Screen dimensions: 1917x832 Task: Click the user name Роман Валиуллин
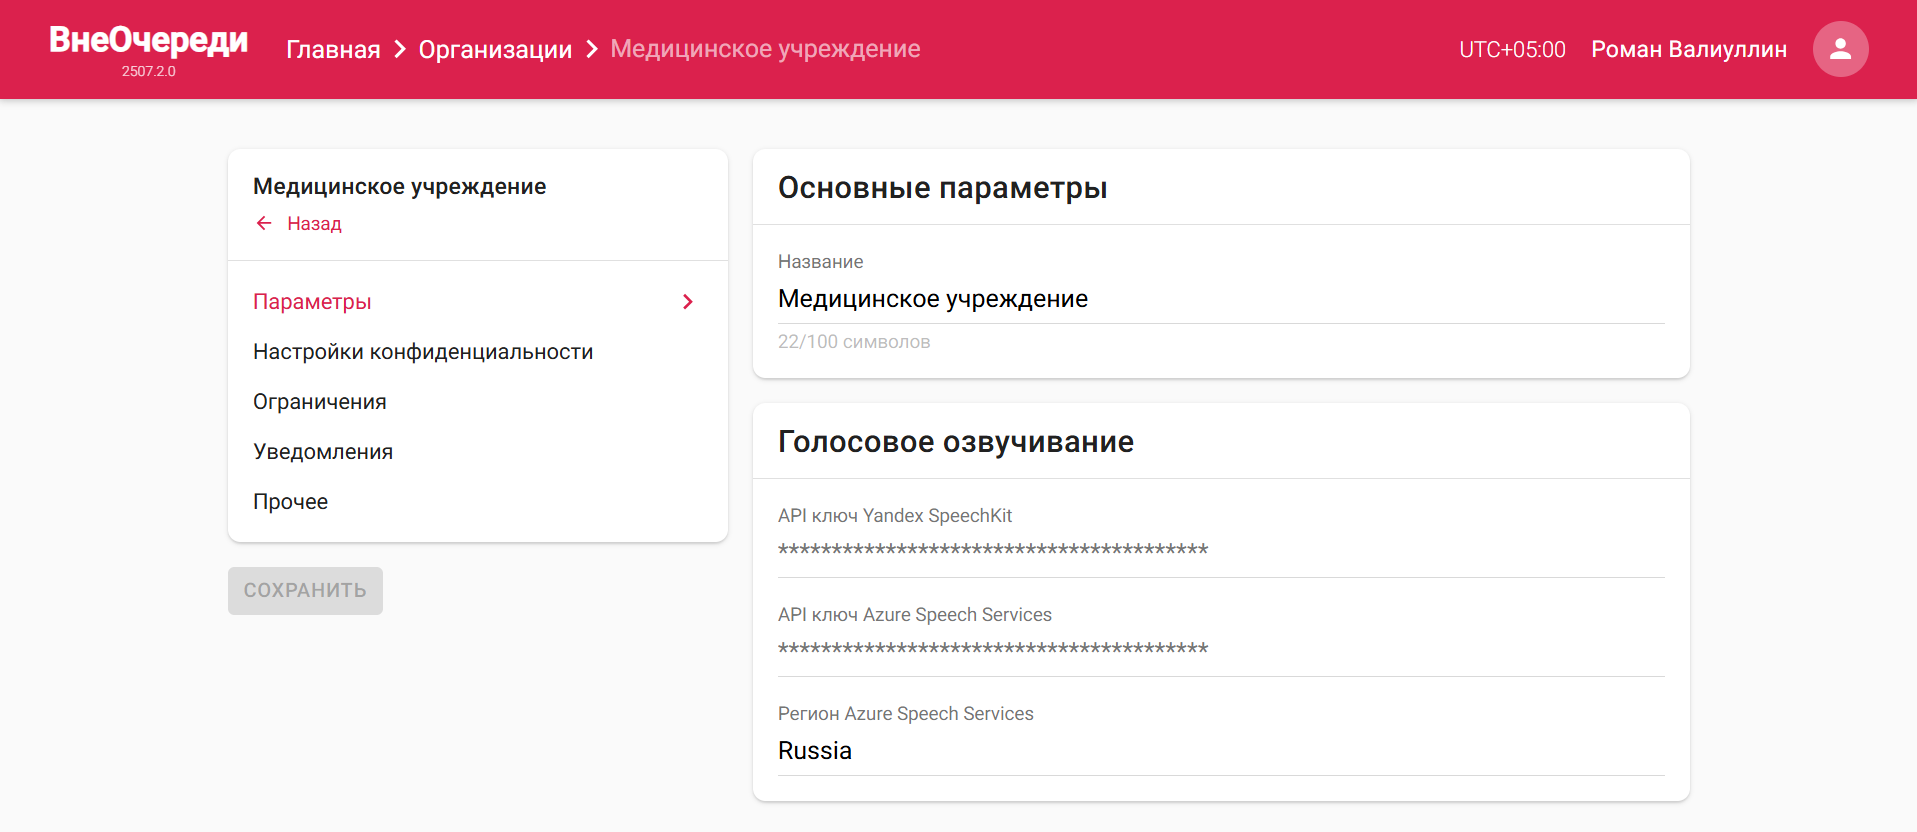1689,49
